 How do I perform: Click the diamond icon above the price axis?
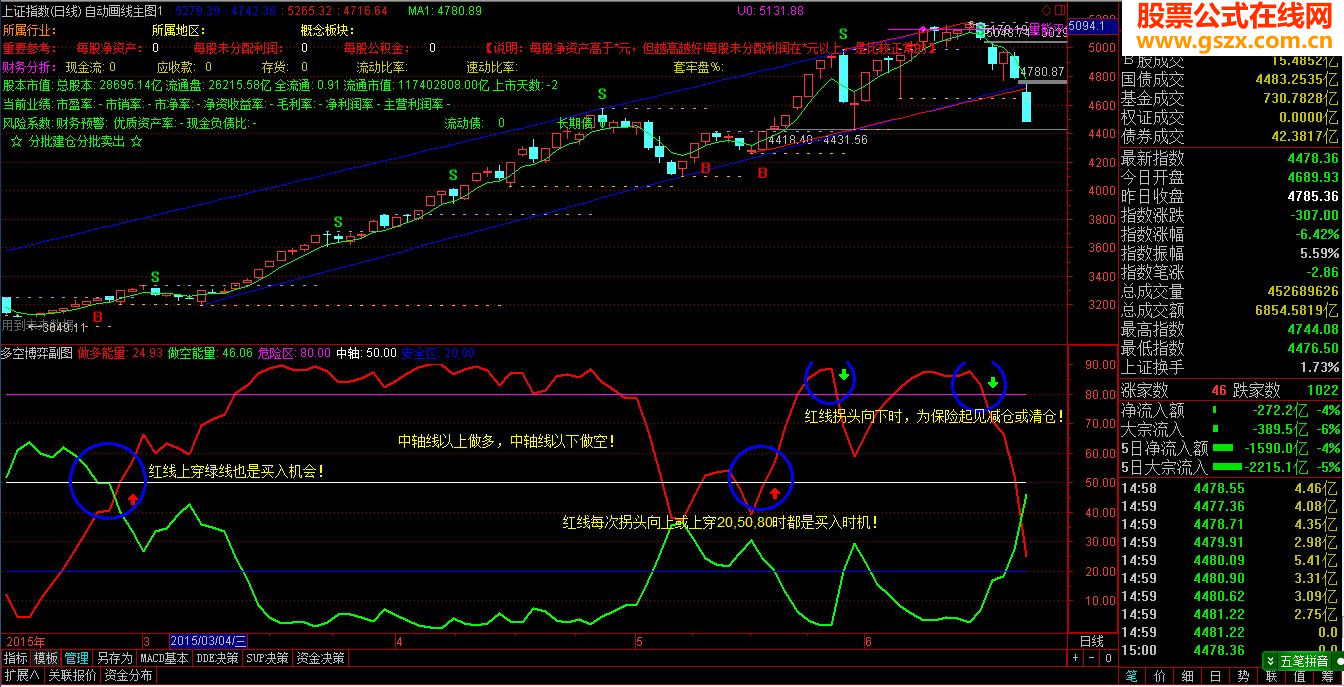point(1047,10)
